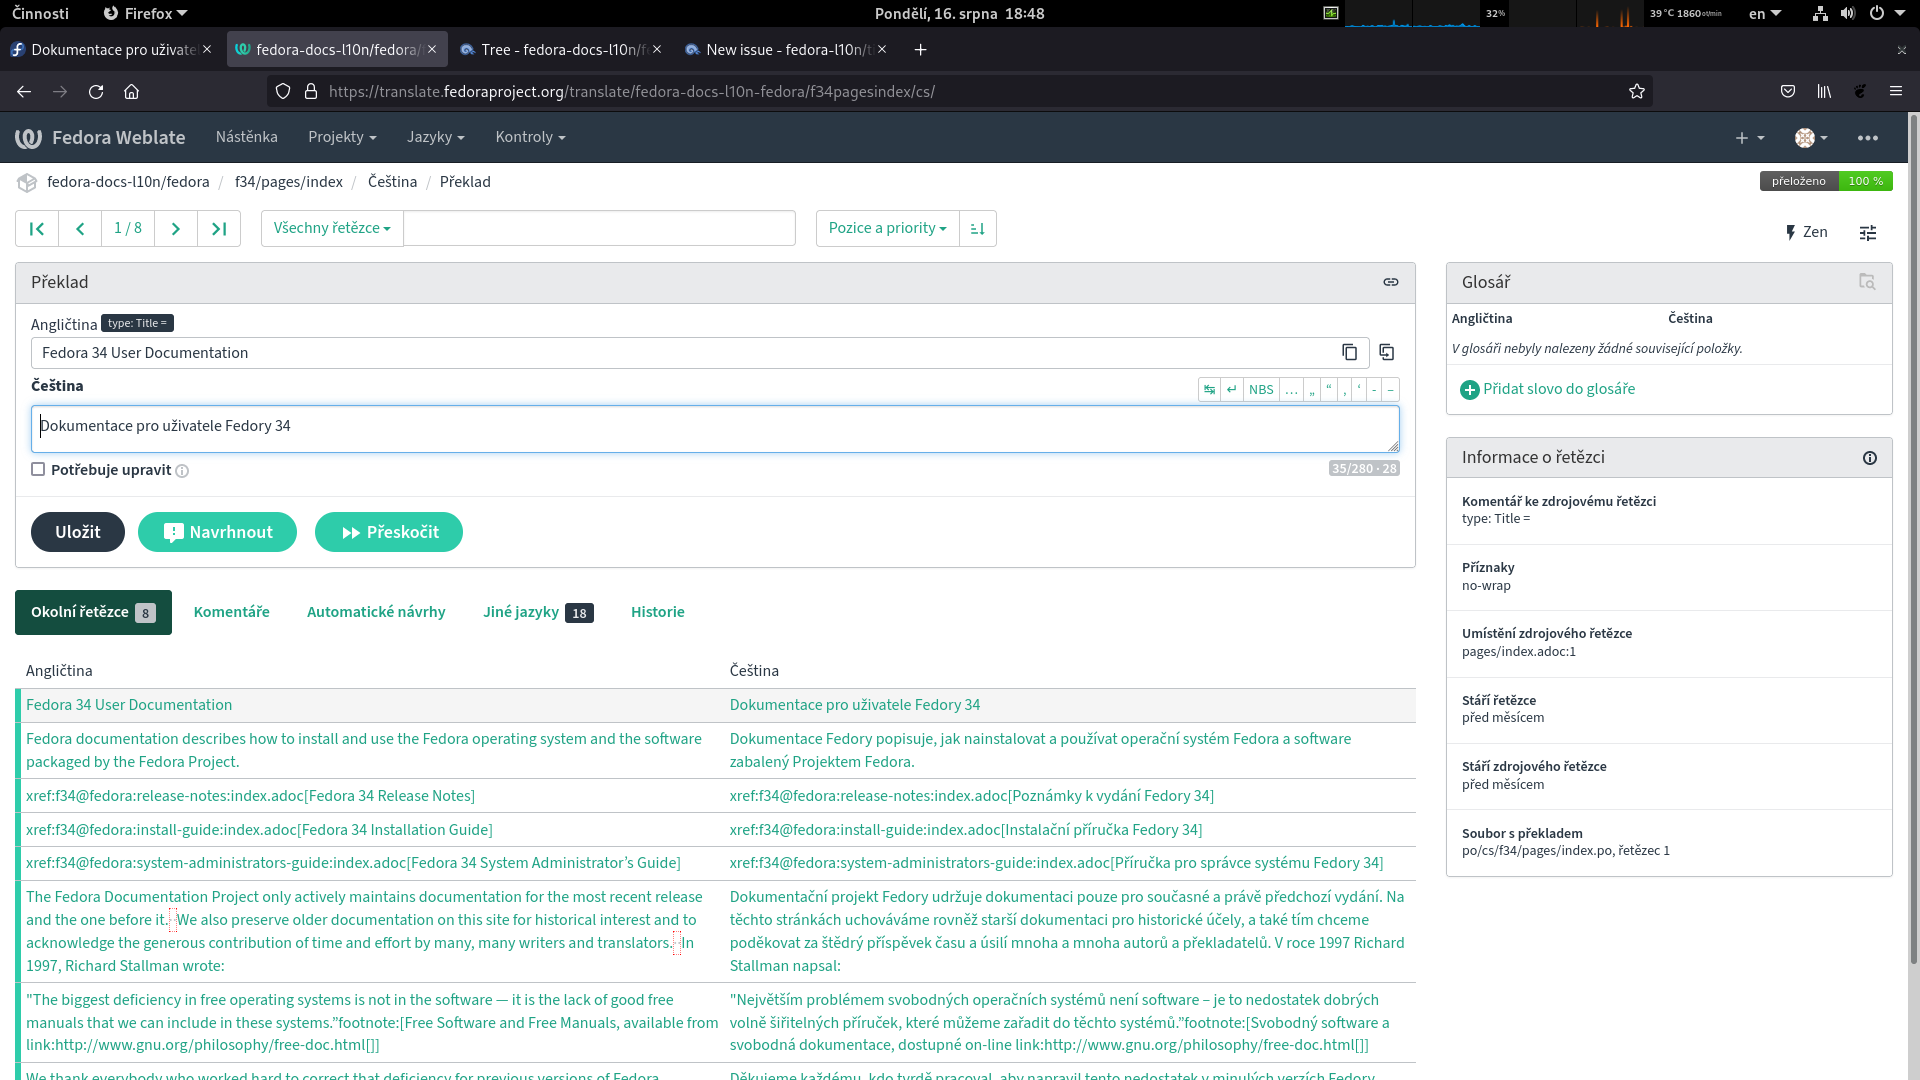Submit a suggestion with Navrhnout
This screenshot has width=1920, height=1080.
pos(217,533)
